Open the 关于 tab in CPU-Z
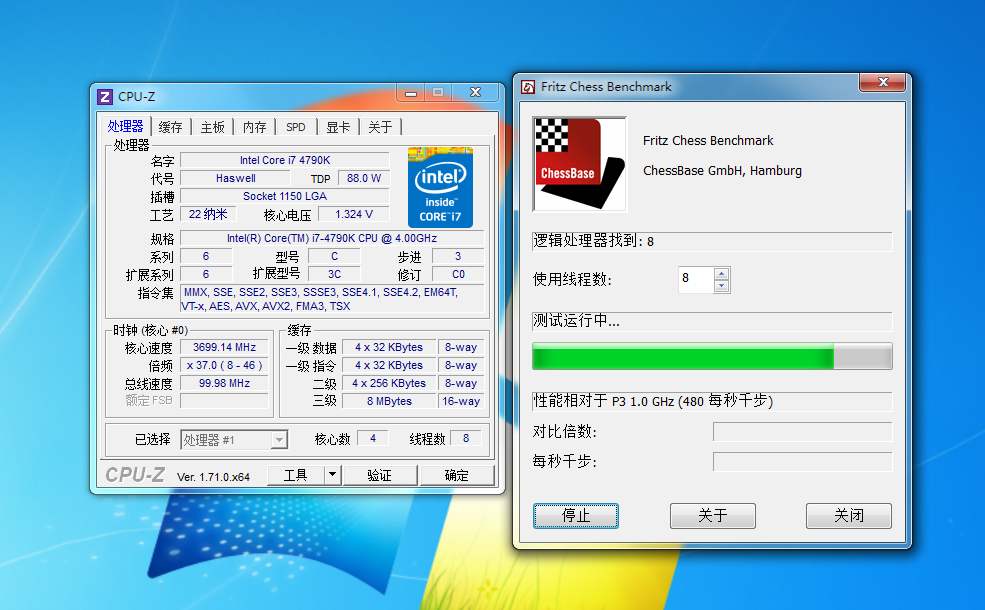The height and width of the screenshot is (610, 985). click(x=378, y=127)
